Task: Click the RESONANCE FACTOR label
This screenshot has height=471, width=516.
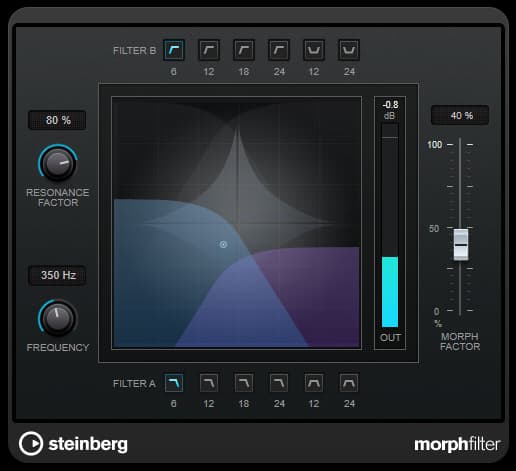Action: click(58, 197)
